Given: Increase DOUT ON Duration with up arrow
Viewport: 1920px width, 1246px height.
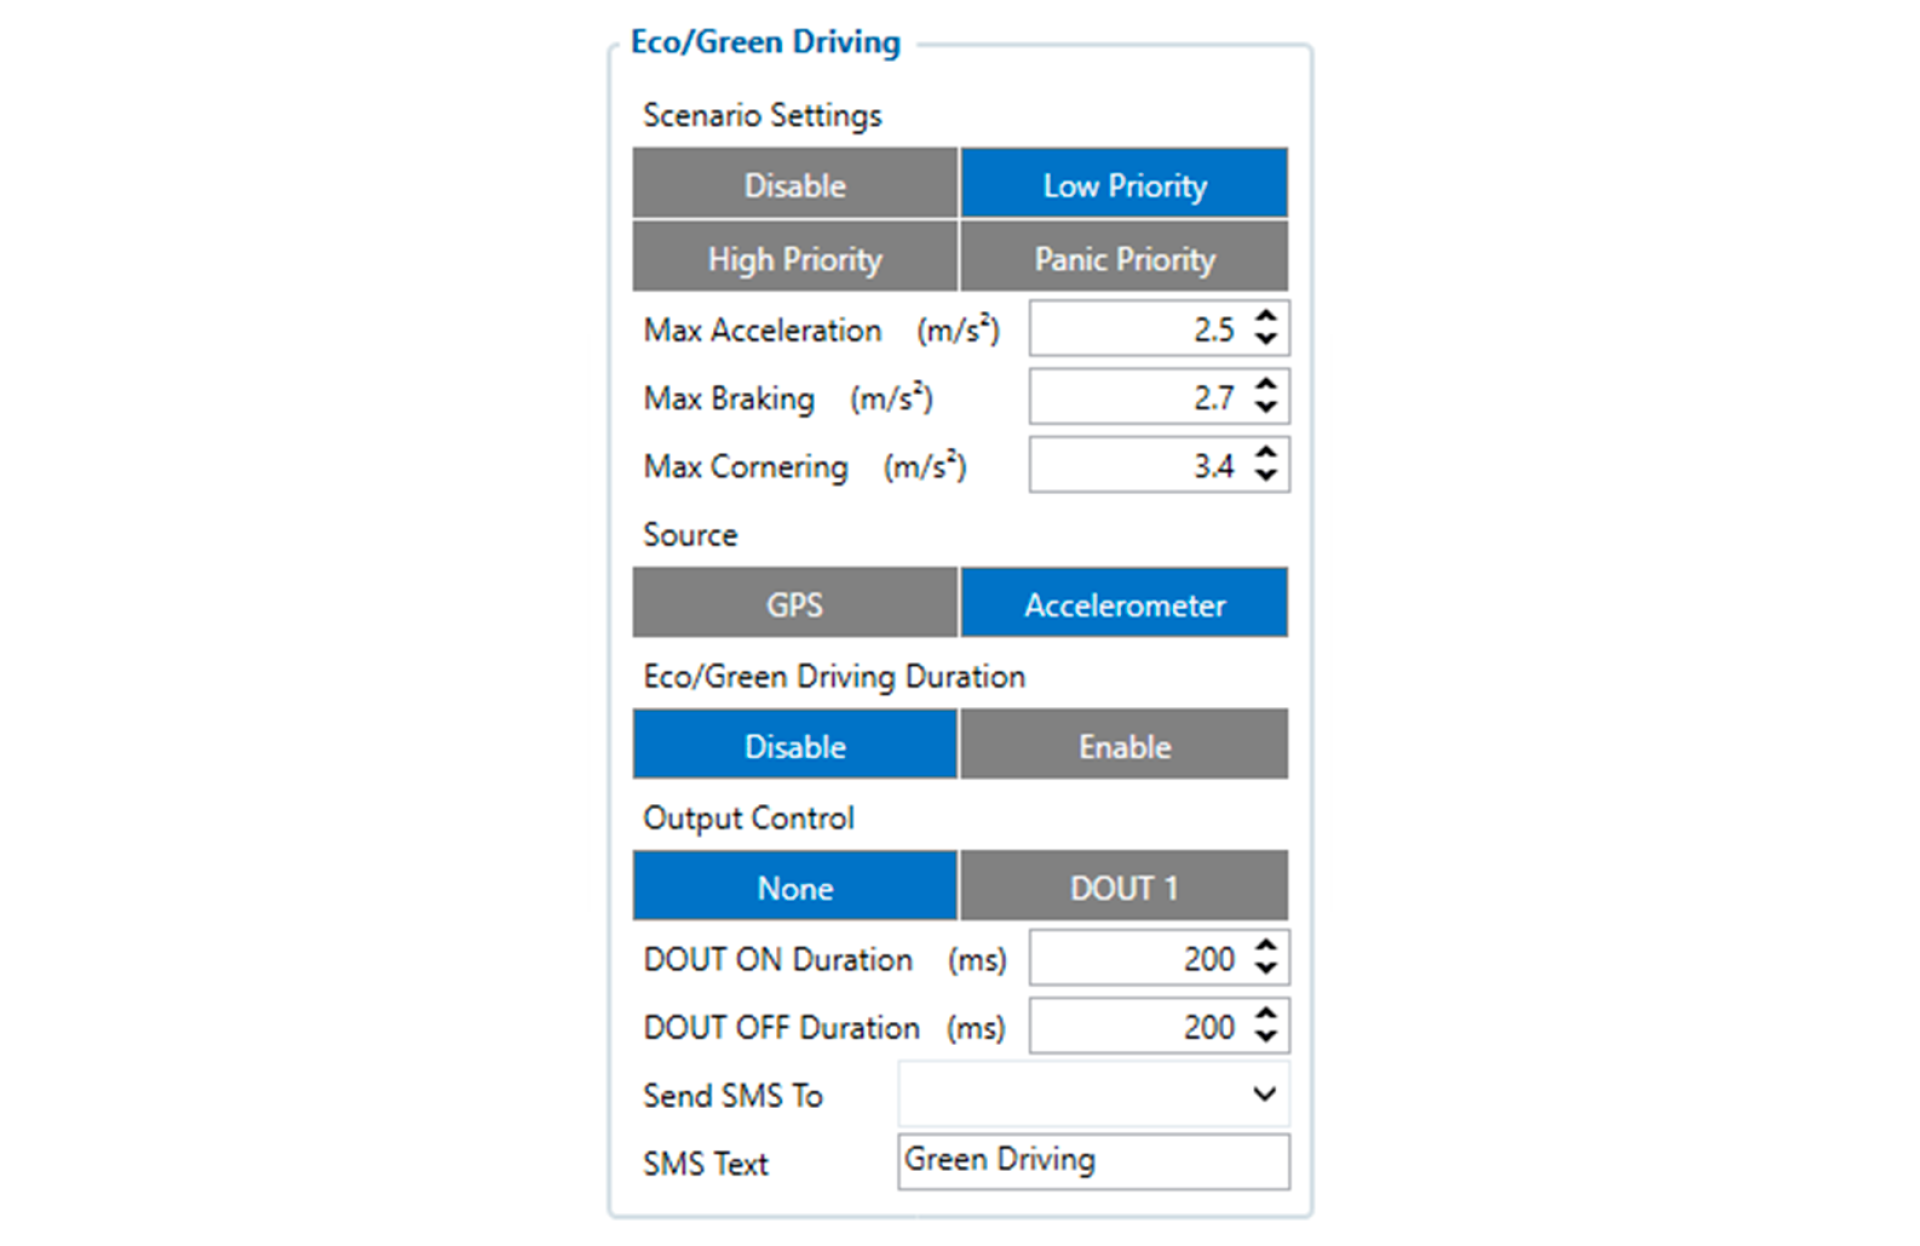Looking at the screenshot, I should tap(1266, 945).
